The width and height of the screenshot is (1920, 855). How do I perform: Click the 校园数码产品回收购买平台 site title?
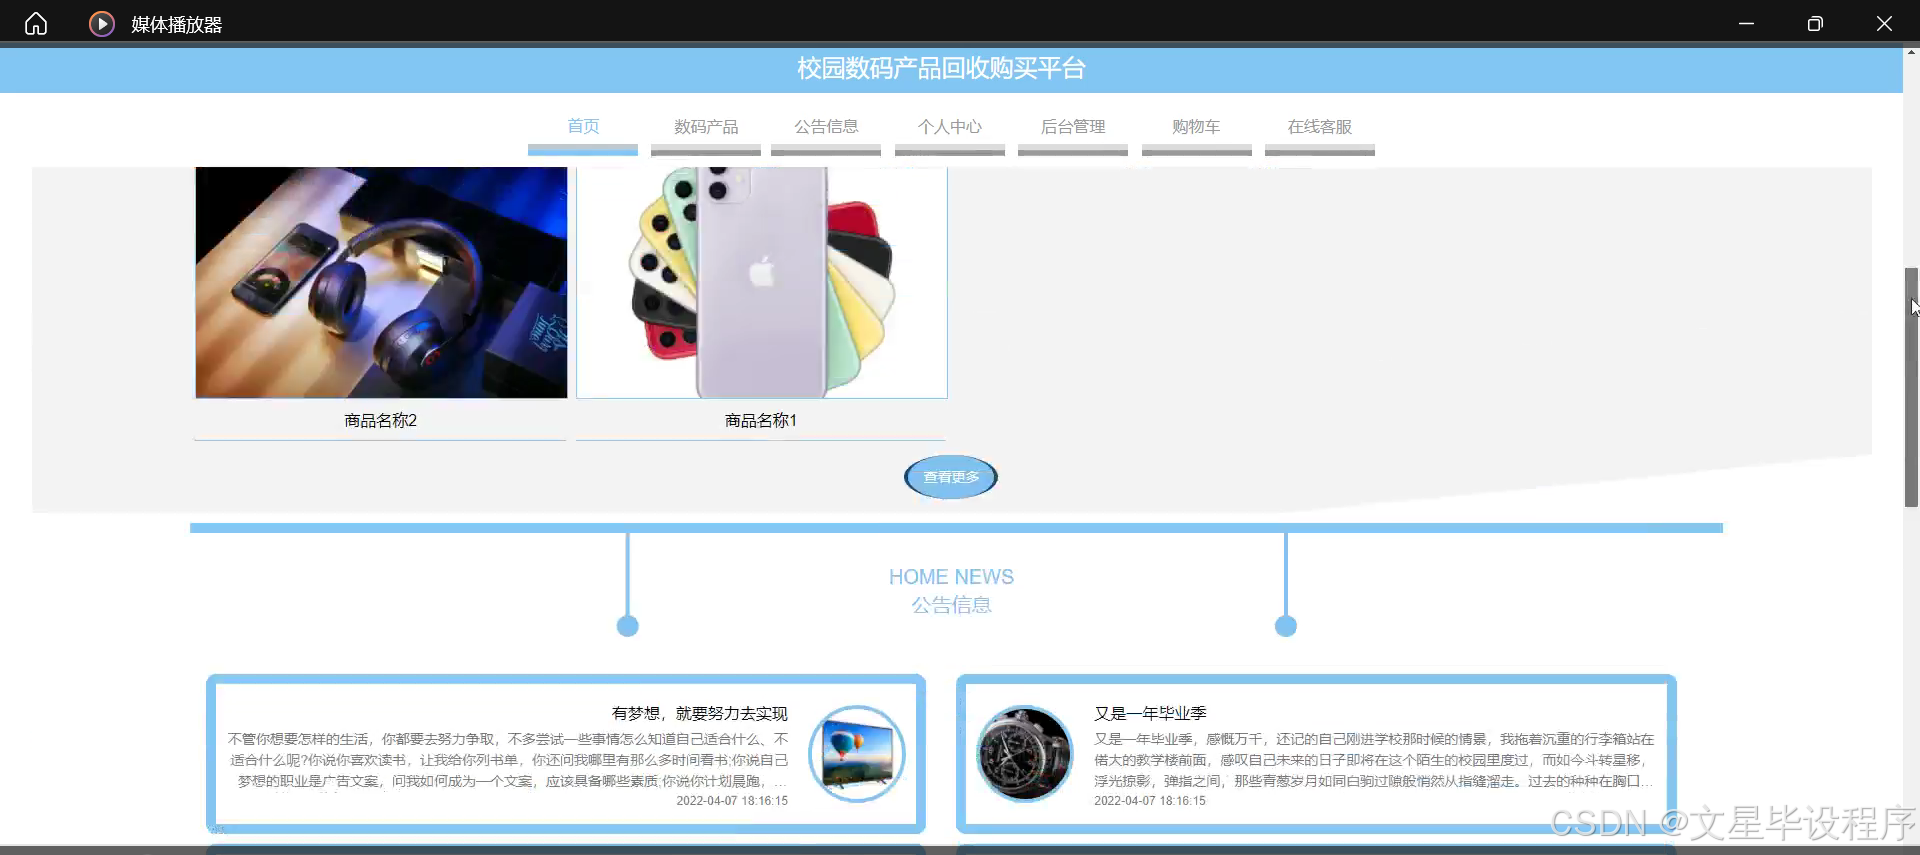tap(941, 68)
